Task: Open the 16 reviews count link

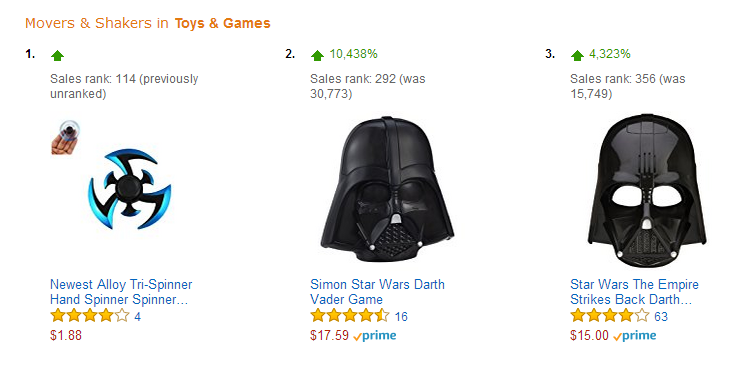Action: pyautogui.click(x=401, y=317)
